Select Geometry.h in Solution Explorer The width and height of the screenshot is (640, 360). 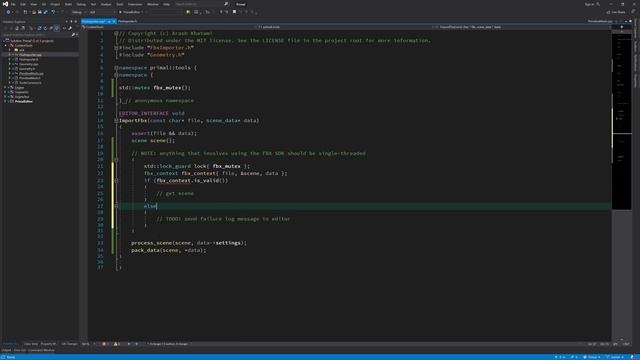pos(27,69)
